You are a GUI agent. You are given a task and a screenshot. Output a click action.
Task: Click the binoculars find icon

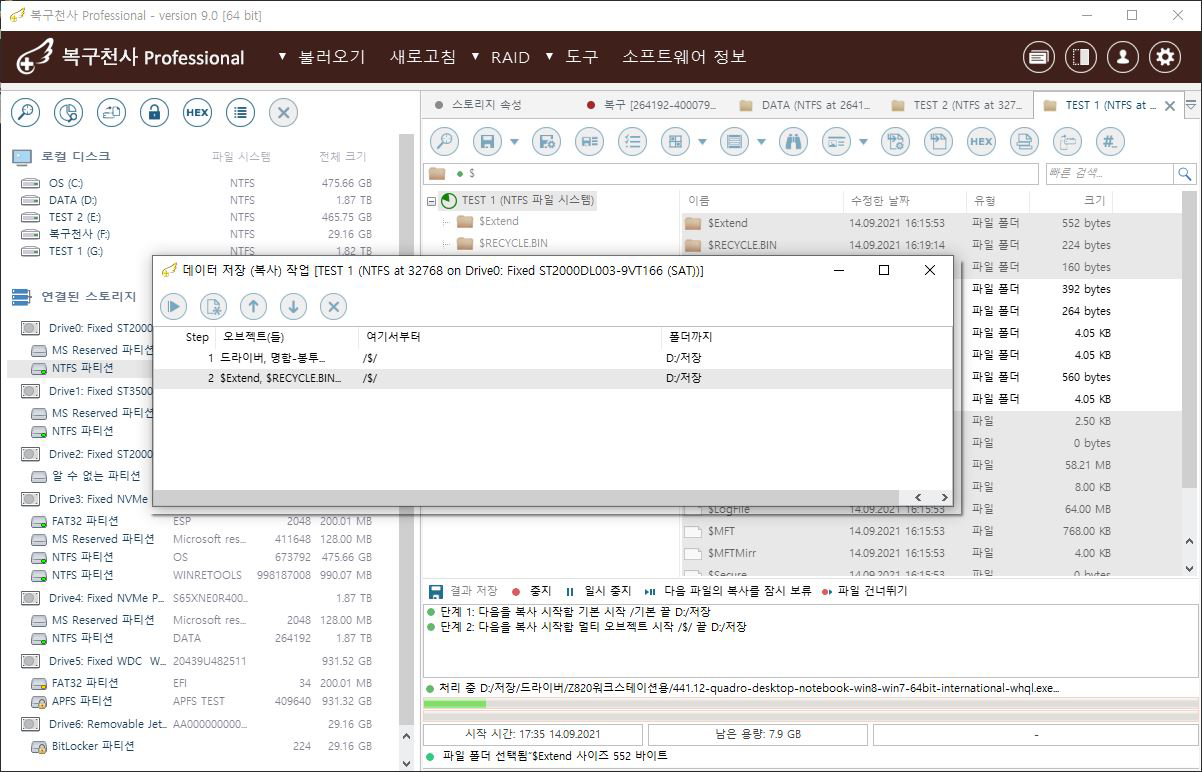[x=792, y=142]
